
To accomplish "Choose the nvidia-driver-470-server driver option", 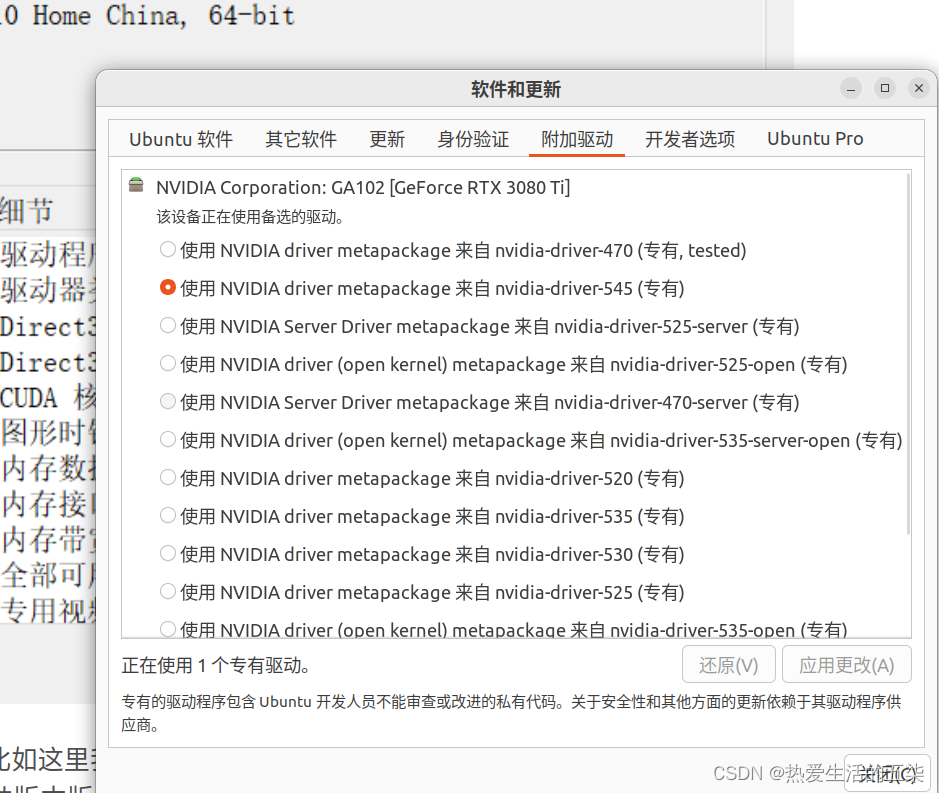I will pyautogui.click(x=167, y=401).
